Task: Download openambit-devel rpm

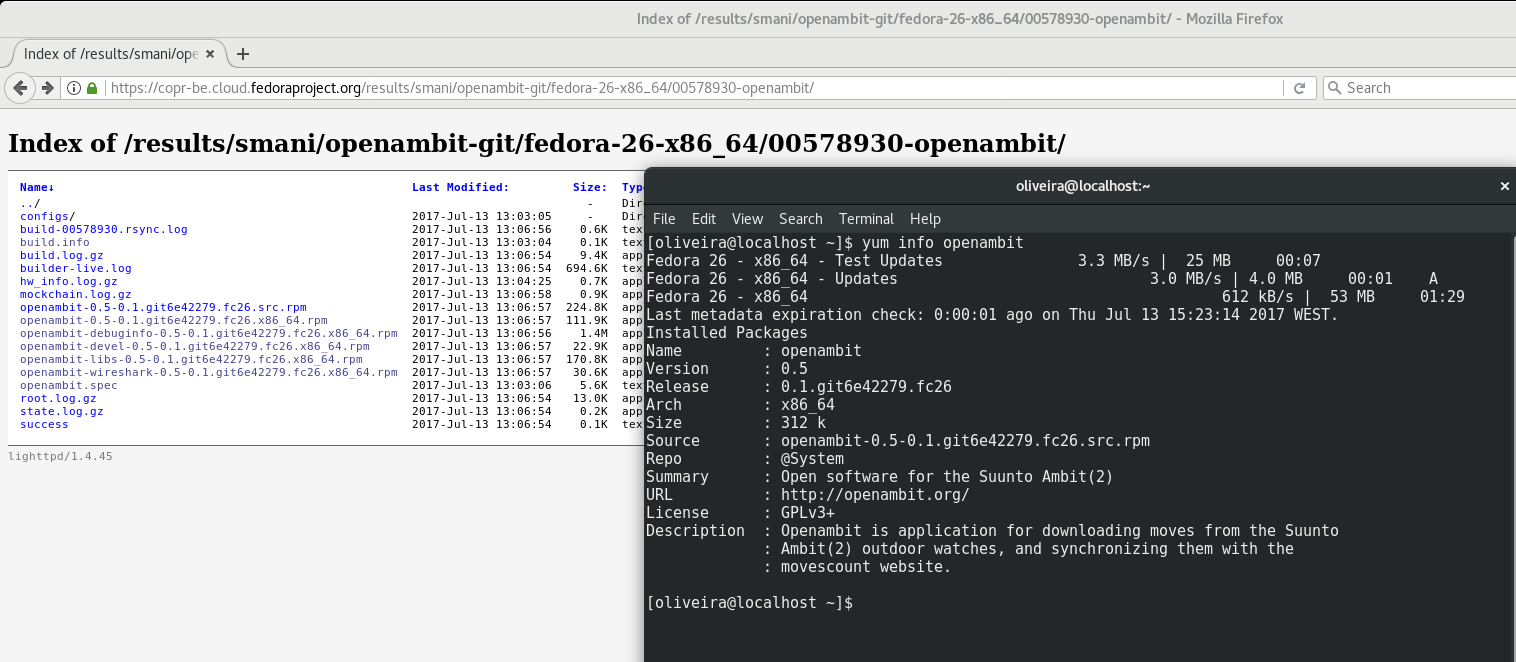Action: click(195, 346)
